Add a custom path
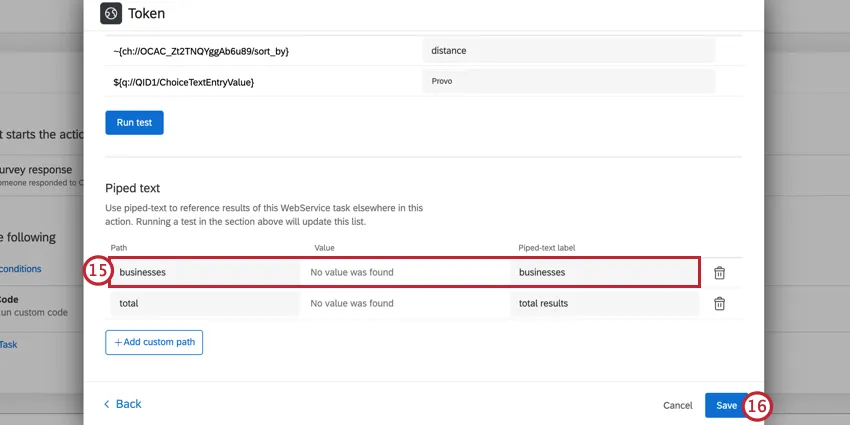850x425 pixels. [x=154, y=342]
